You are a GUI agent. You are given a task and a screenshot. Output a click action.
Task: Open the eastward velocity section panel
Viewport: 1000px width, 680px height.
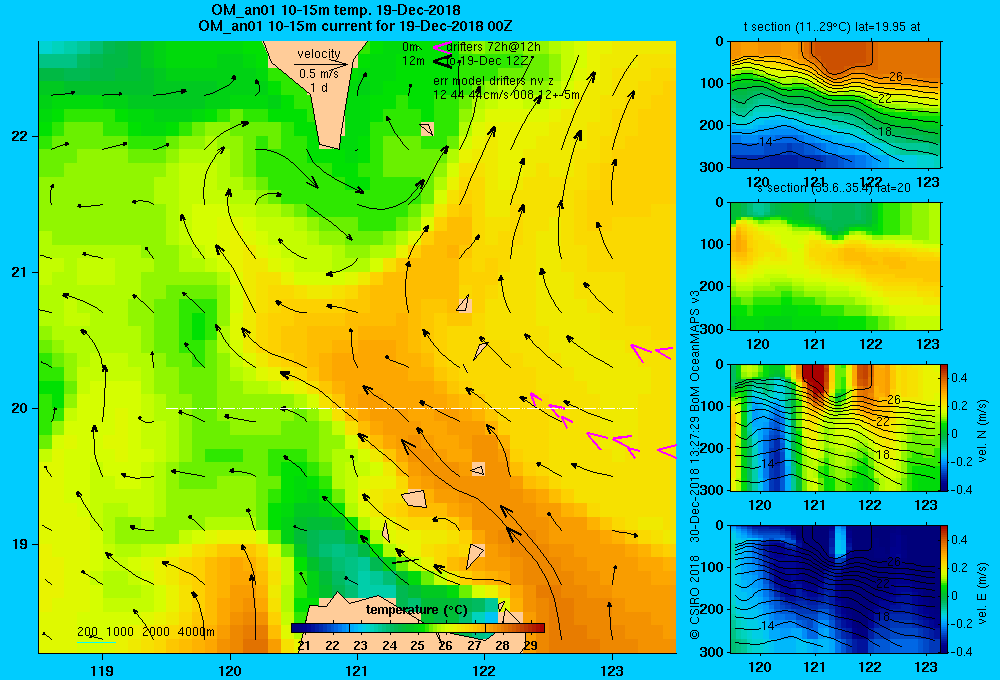pyautogui.click(x=835, y=589)
